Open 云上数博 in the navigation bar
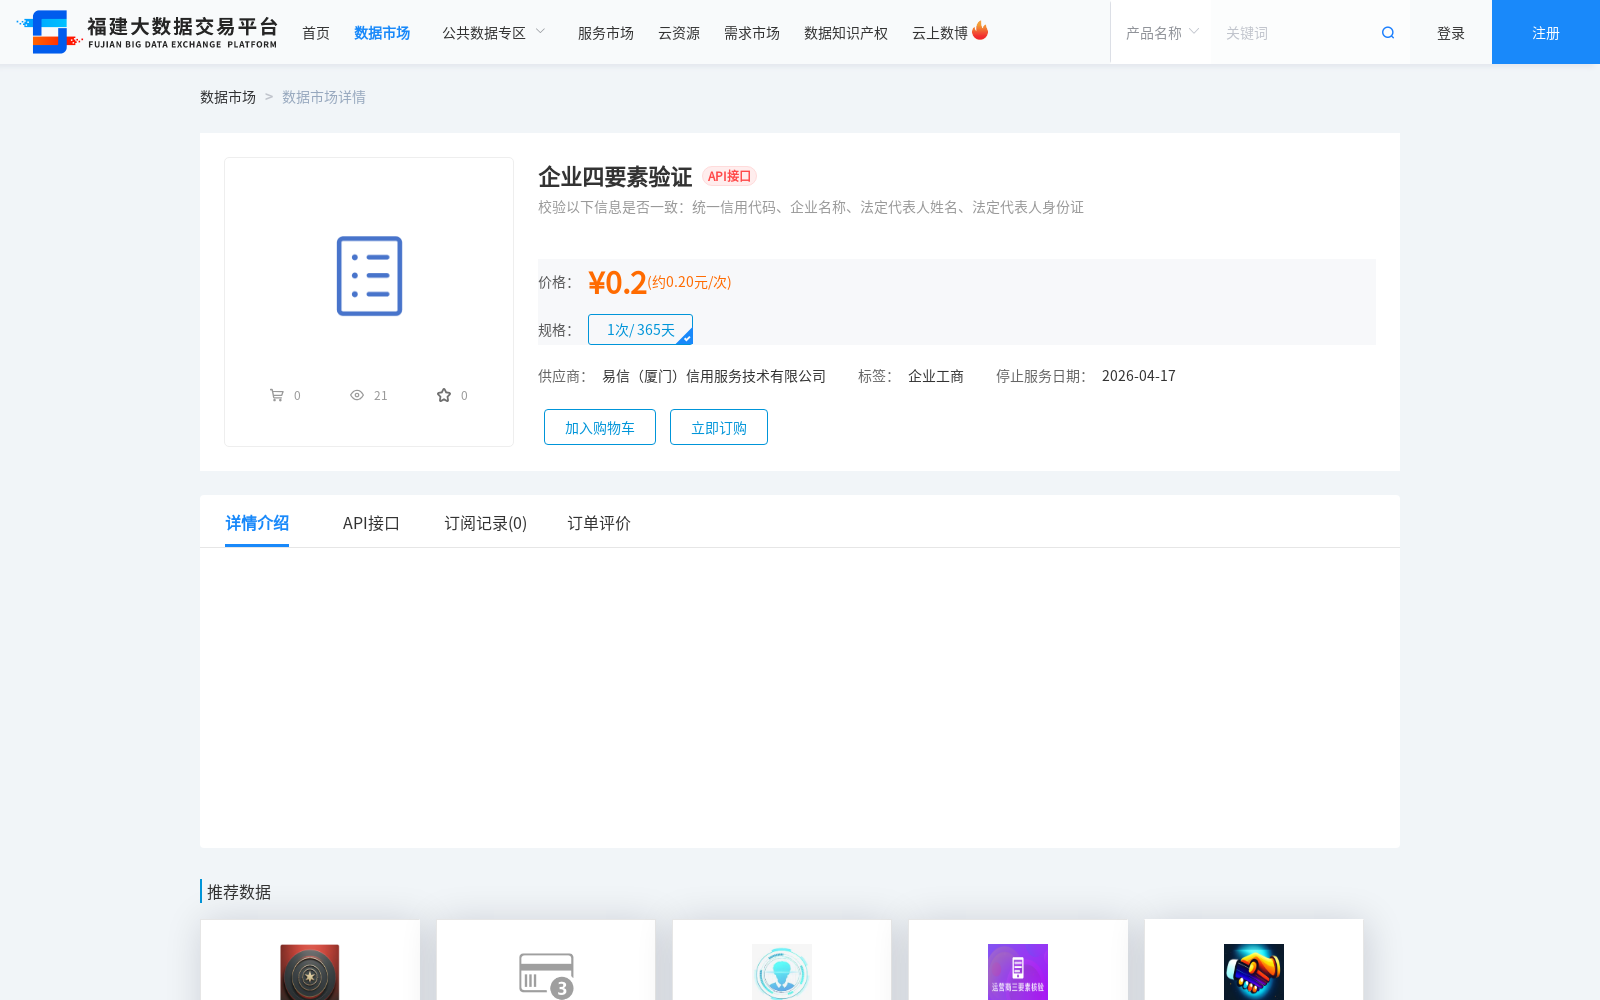This screenshot has width=1600, height=1000. (x=940, y=33)
